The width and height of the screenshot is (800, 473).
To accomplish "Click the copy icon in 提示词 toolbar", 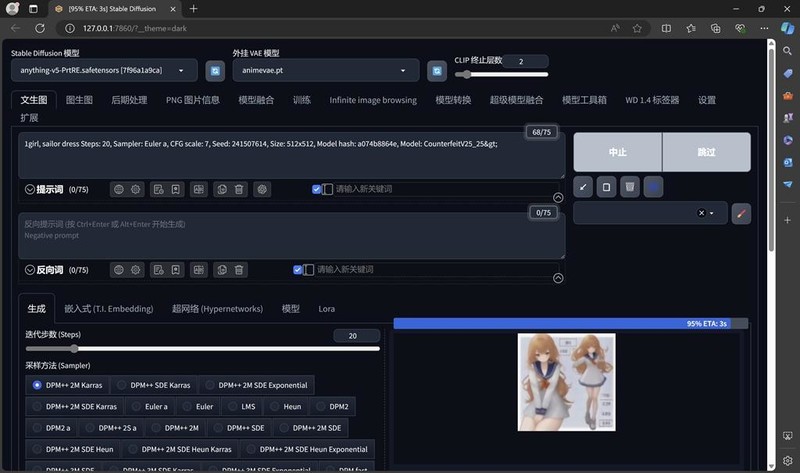I will point(222,189).
